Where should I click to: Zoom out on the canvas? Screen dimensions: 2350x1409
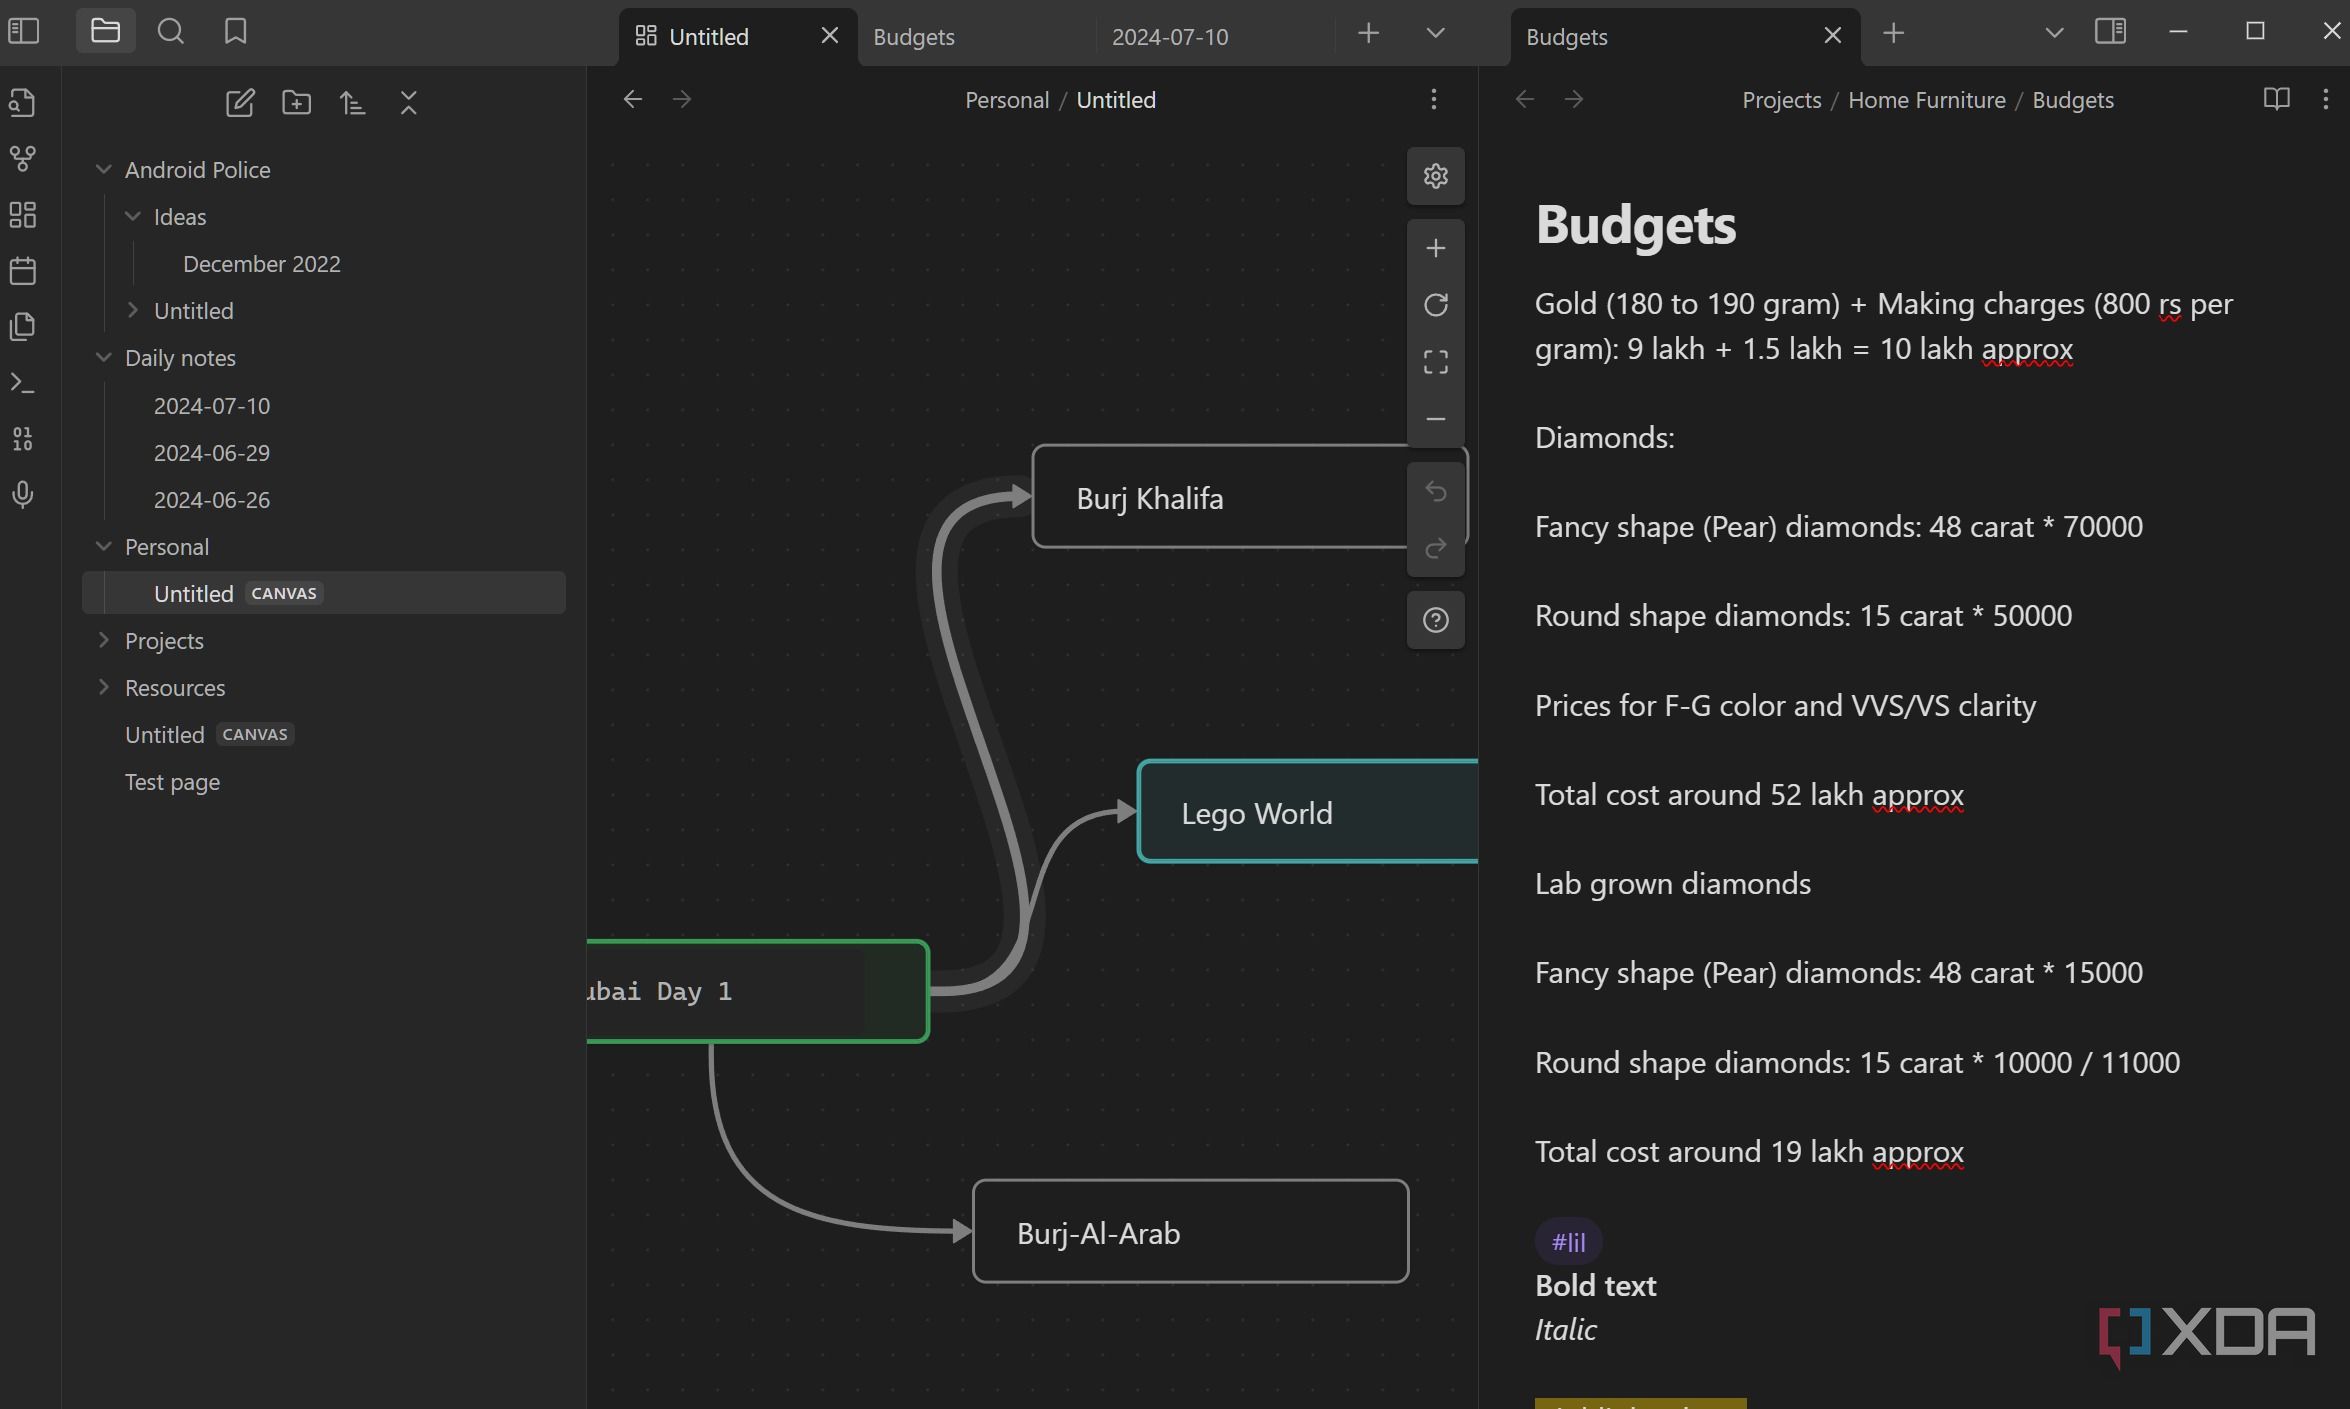click(1436, 419)
